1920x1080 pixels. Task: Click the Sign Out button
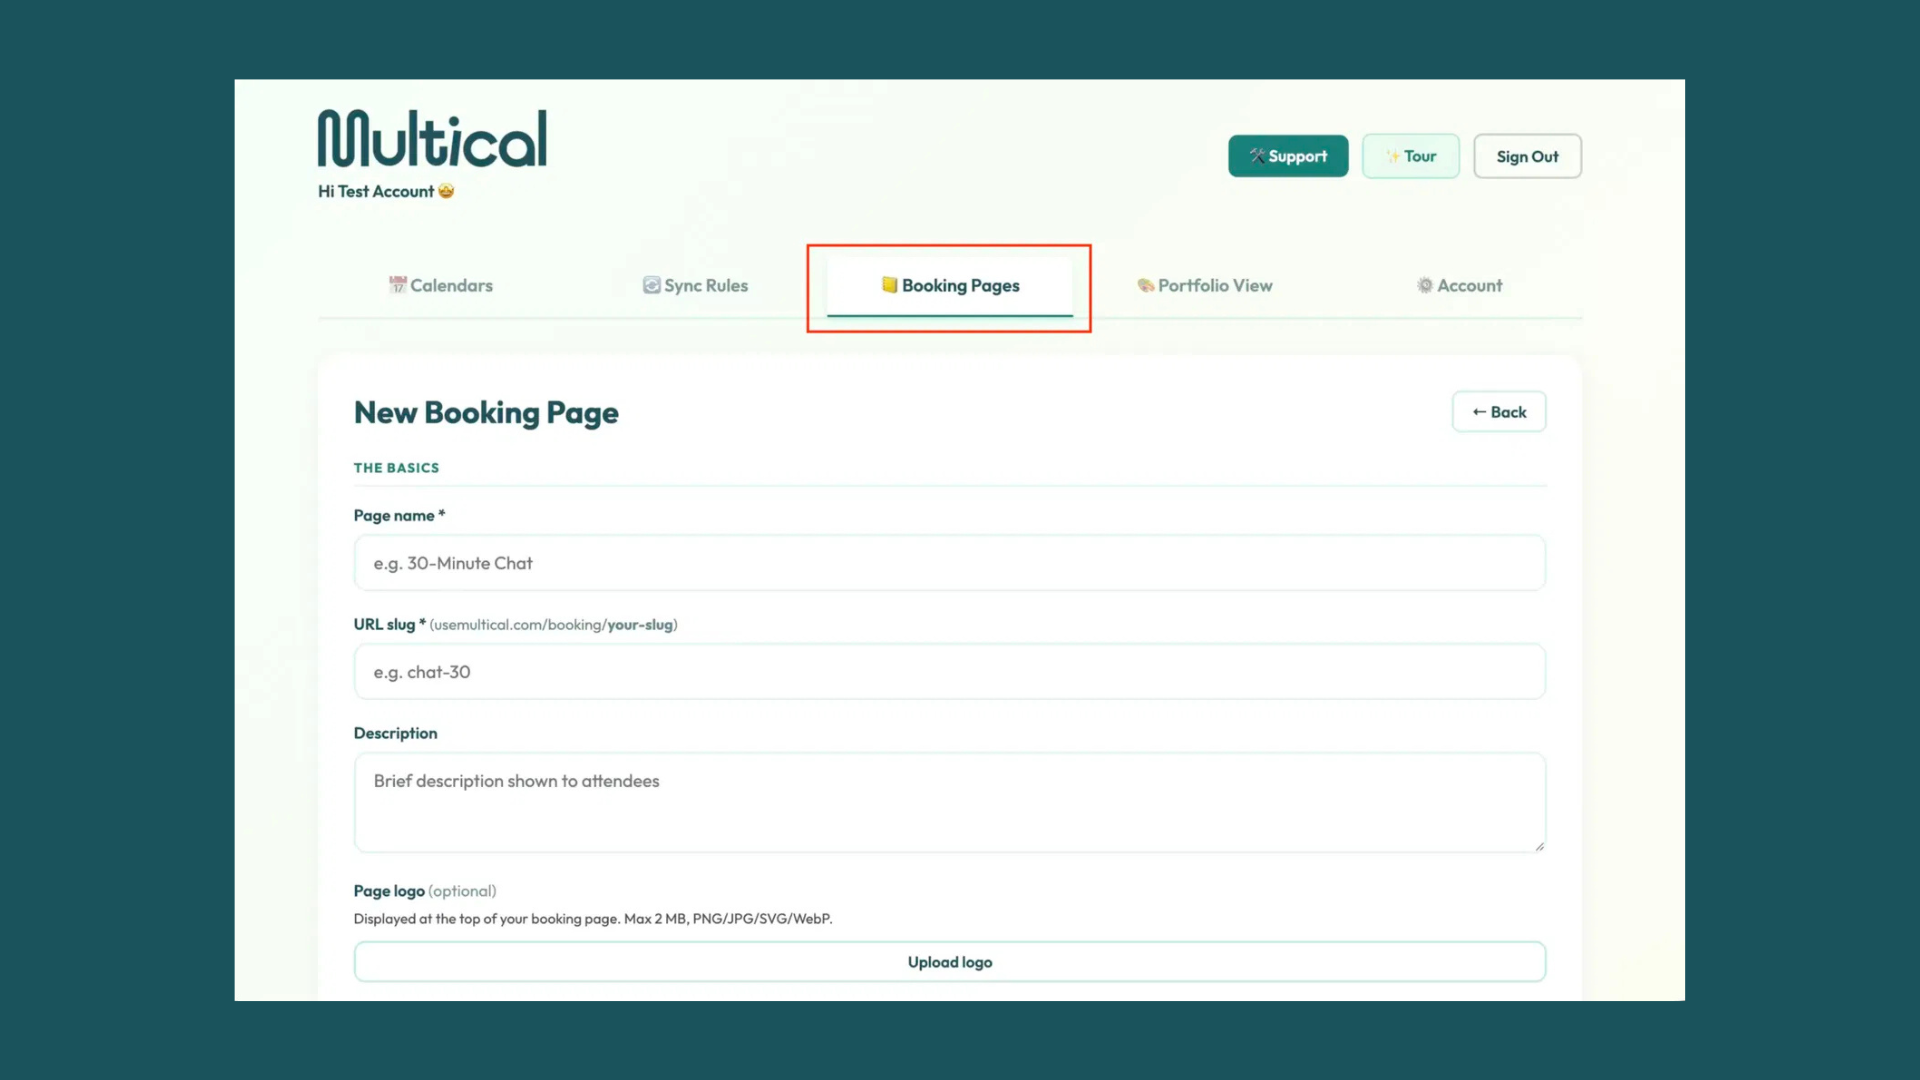[x=1527, y=156]
